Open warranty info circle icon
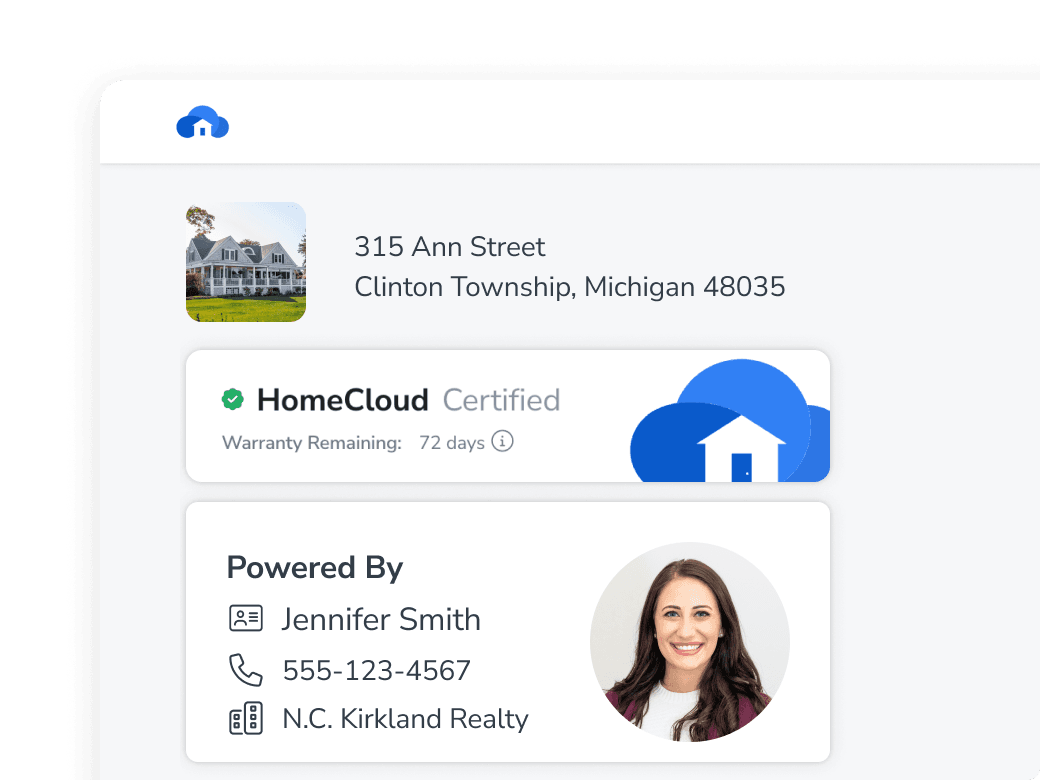This screenshot has height=780, width=1040. pyautogui.click(x=502, y=441)
